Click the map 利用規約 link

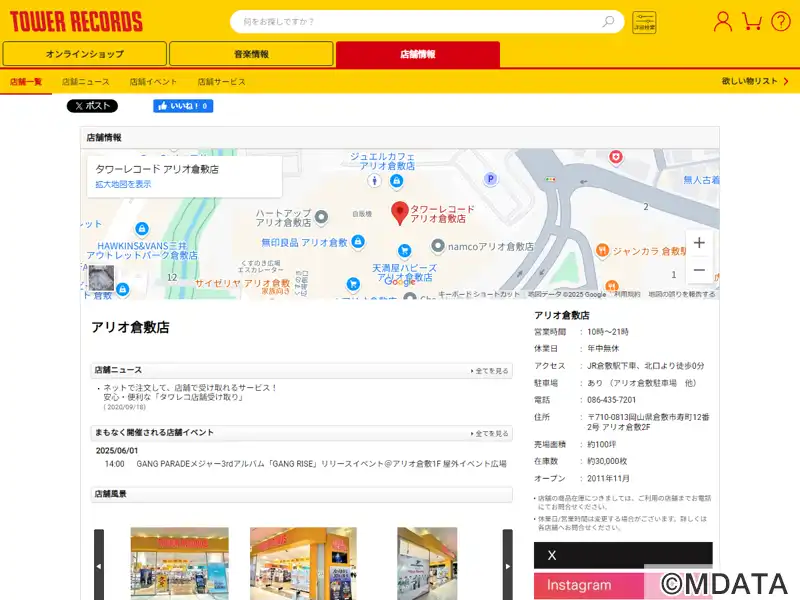(x=627, y=294)
